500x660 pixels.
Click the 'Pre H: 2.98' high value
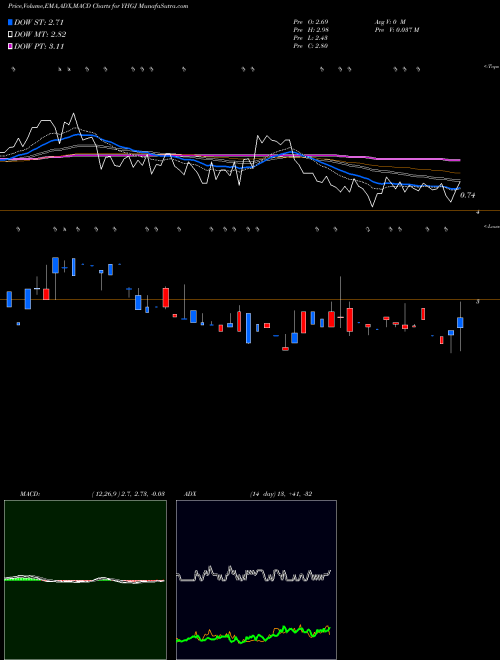pos(311,29)
